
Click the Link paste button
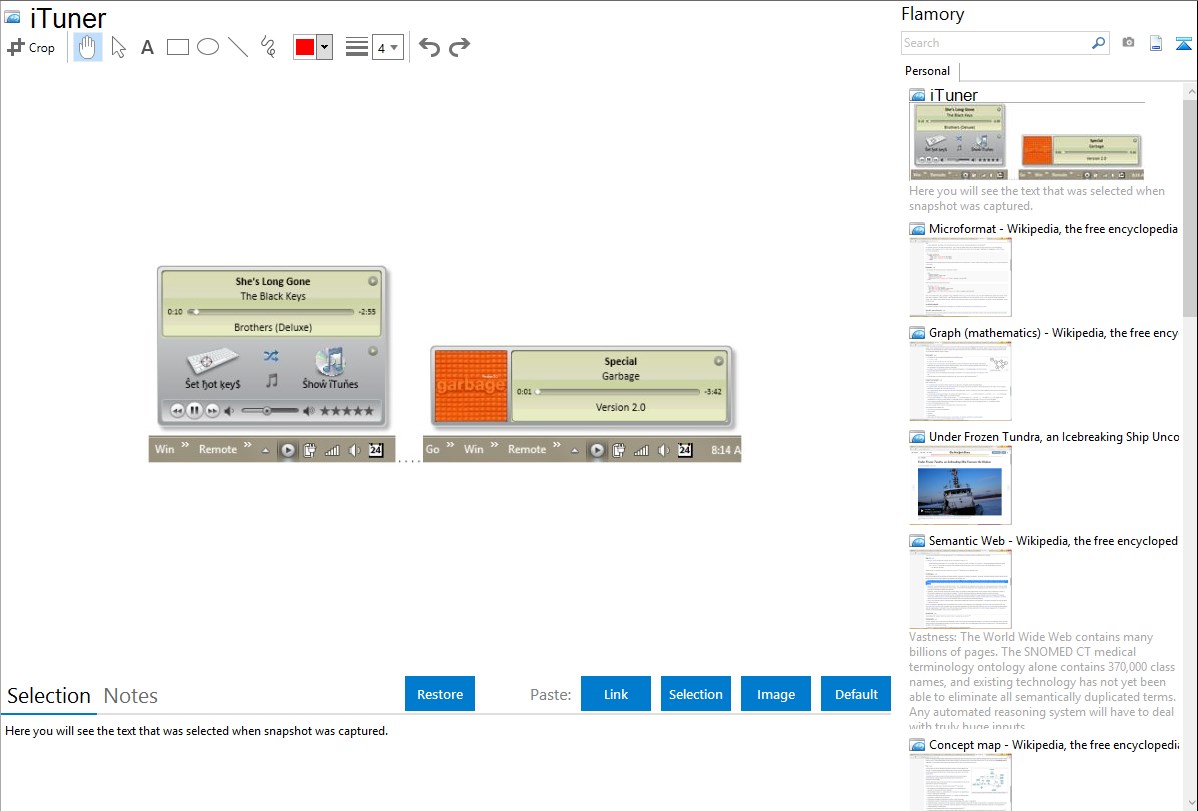coord(616,694)
